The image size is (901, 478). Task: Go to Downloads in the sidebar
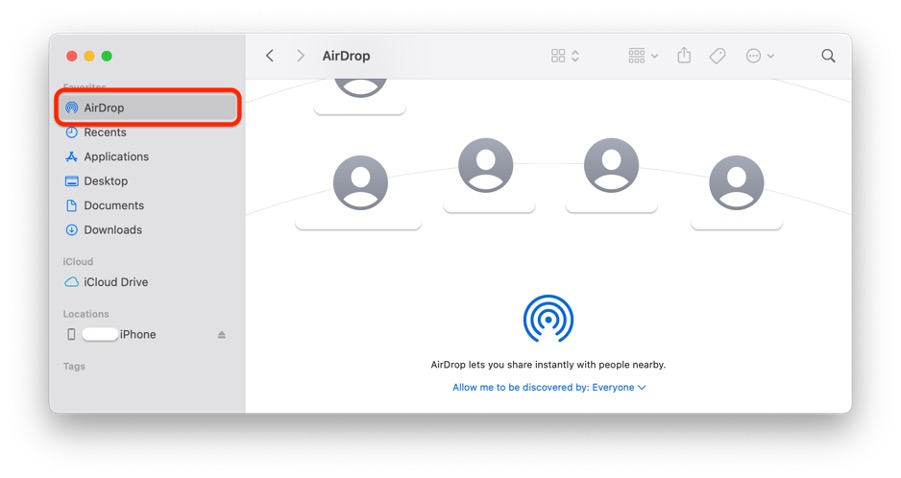113,230
